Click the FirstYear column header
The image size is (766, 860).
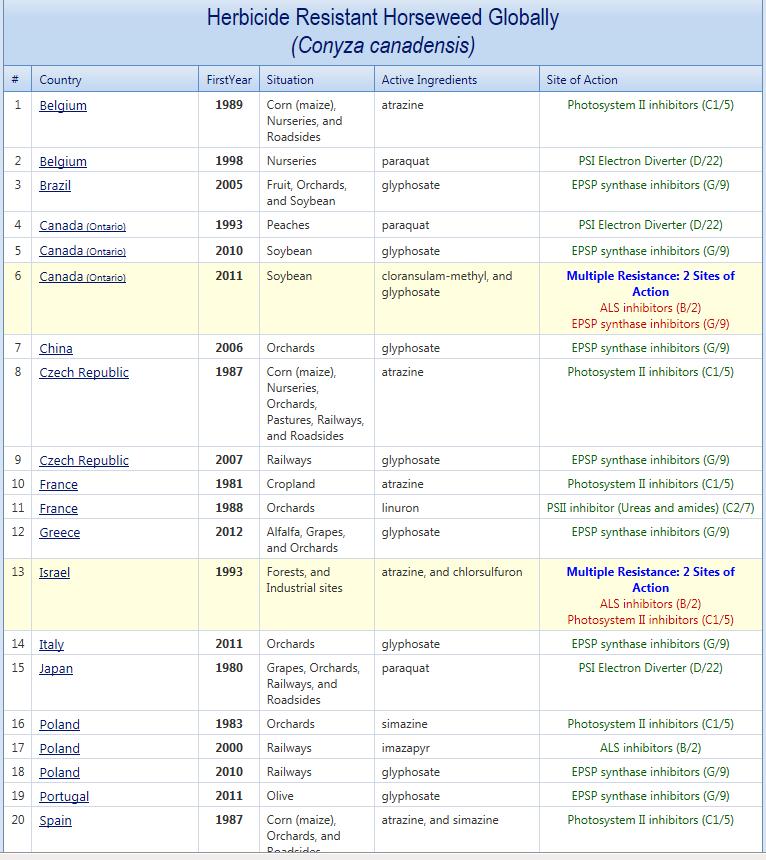click(x=229, y=80)
